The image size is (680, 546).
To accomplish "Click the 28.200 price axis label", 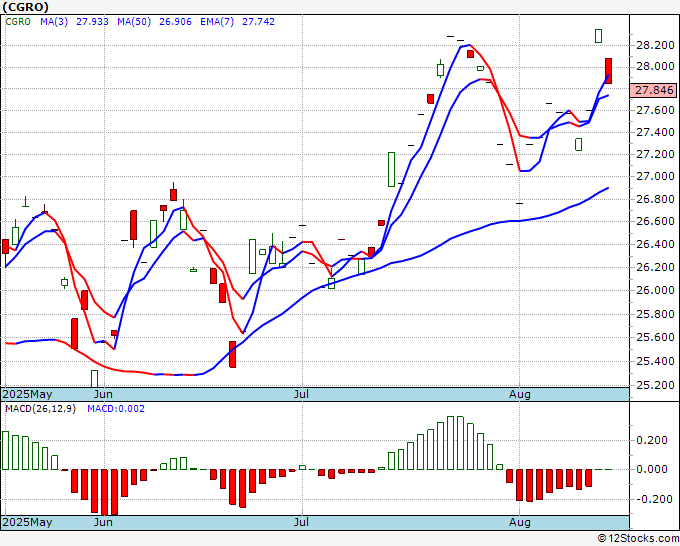I will click(655, 45).
